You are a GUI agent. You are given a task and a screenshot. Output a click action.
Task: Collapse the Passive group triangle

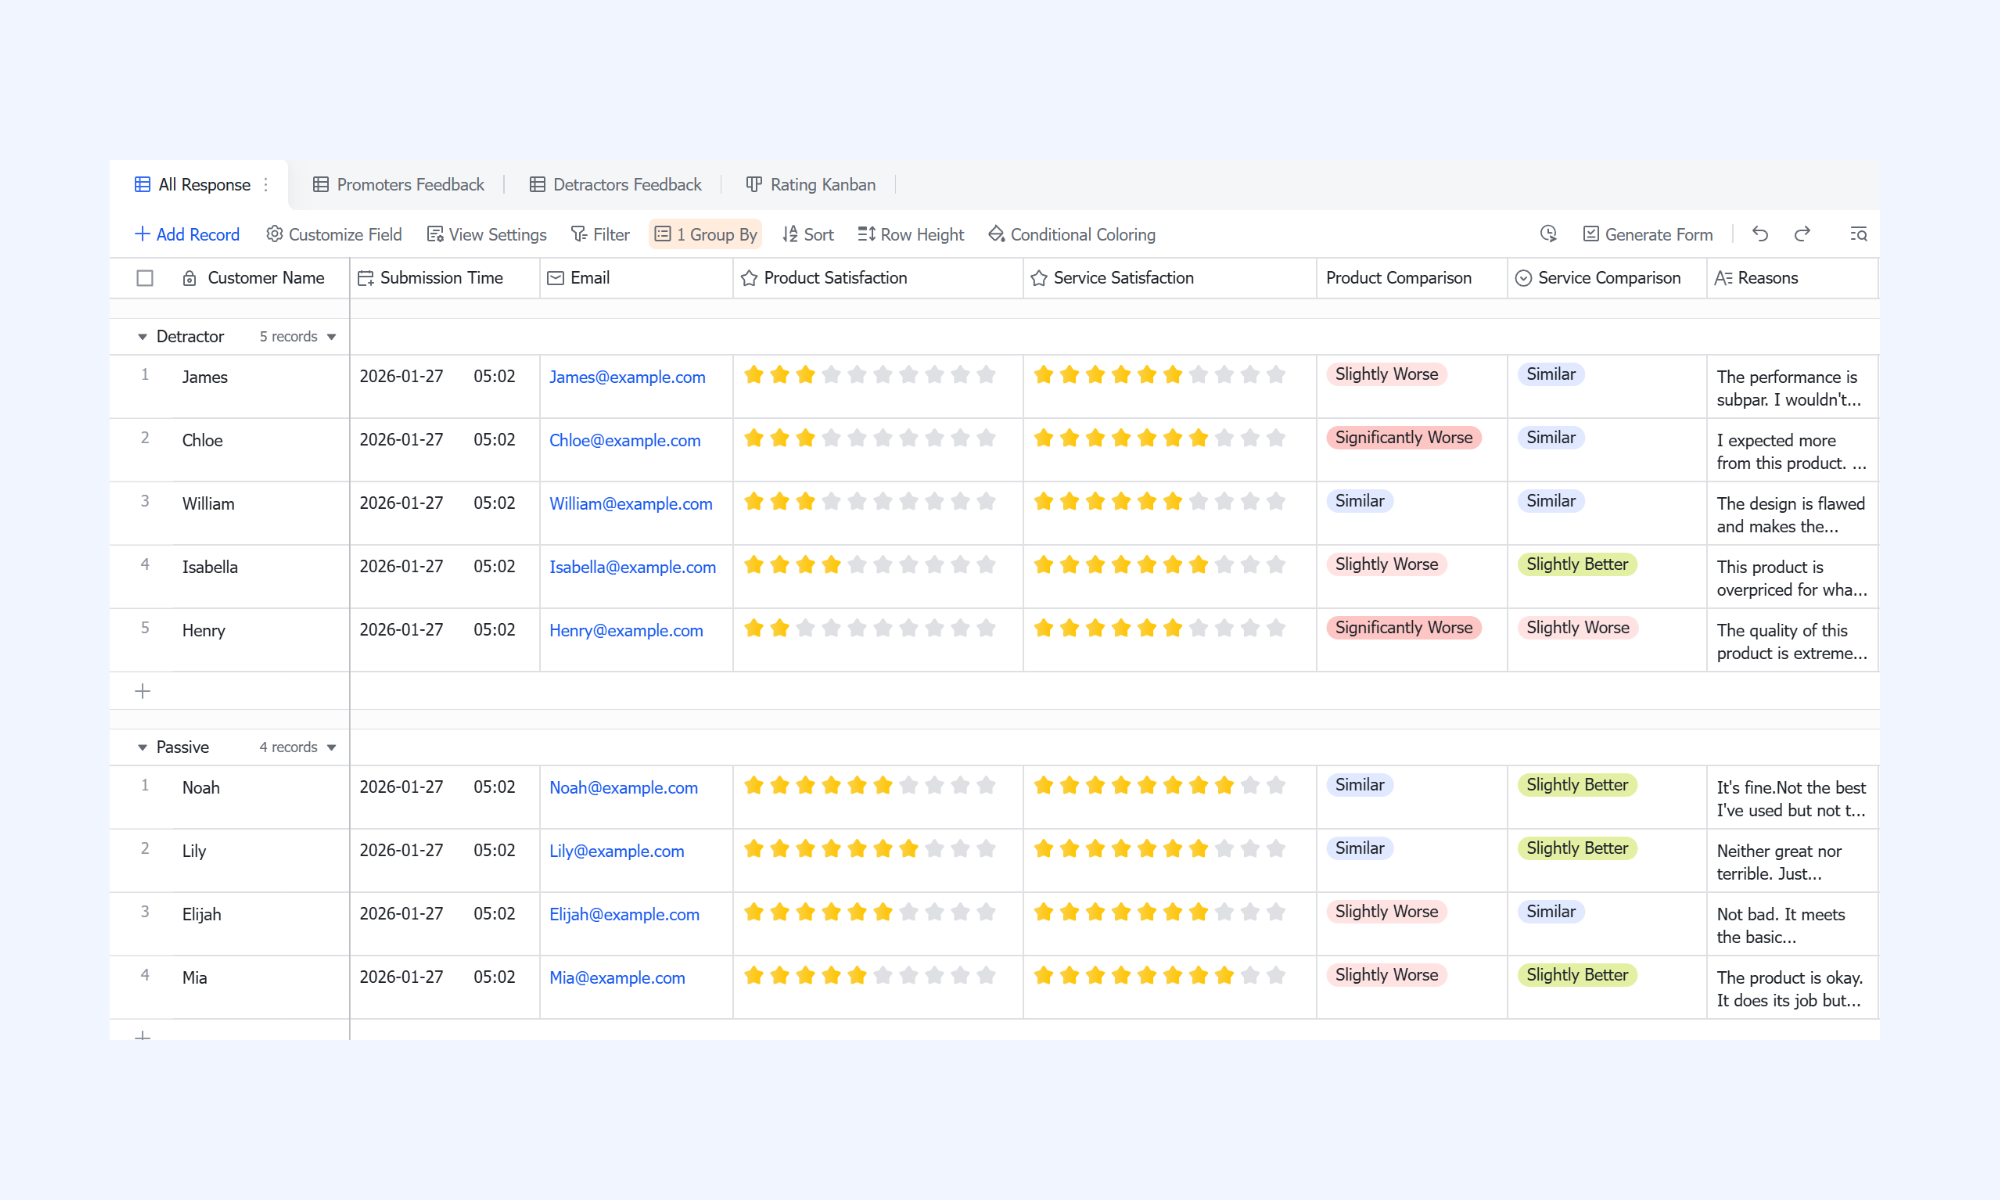tap(142, 748)
